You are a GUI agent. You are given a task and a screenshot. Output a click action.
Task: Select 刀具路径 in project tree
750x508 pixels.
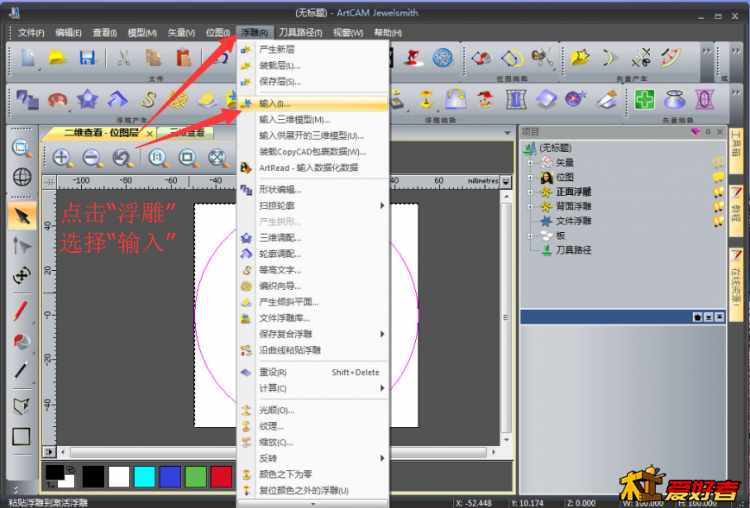[x=573, y=250]
